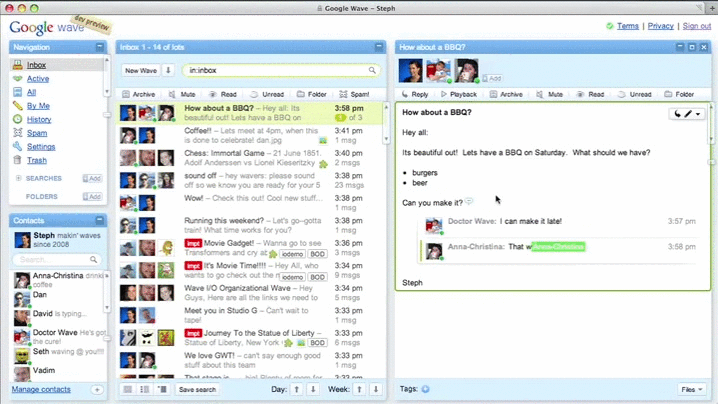Open 'Running this weekend?' wave

251,225
